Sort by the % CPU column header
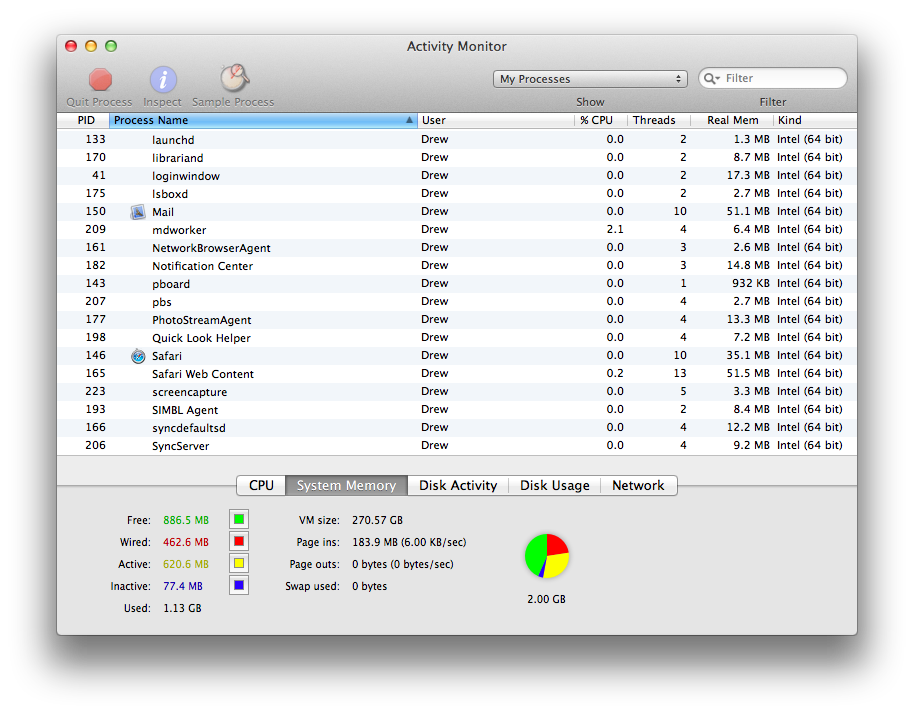 pyautogui.click(x=600, y=120)
